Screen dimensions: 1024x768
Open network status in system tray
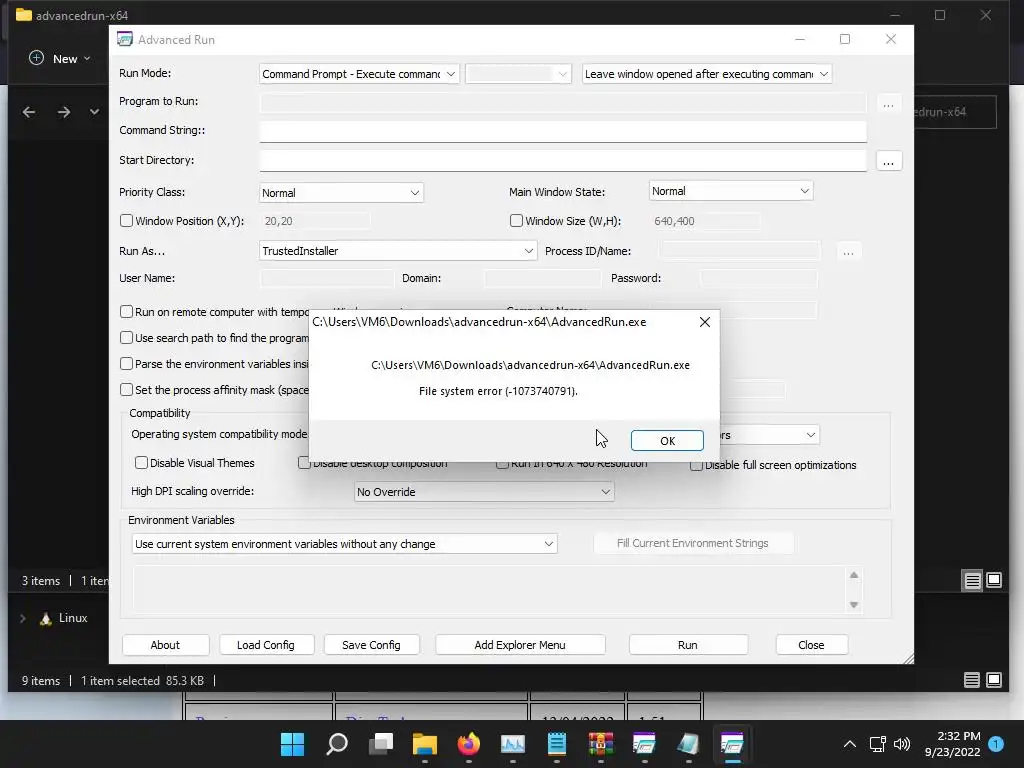(877, 744)
